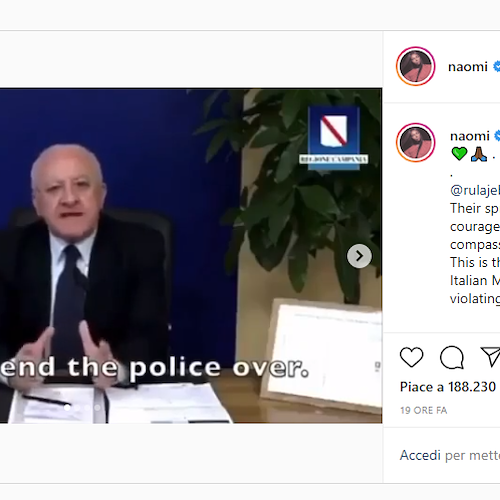This screenshot has height=500, width=500.
Task: Share the post using the paper plane icon
Action: pos(490,357)
